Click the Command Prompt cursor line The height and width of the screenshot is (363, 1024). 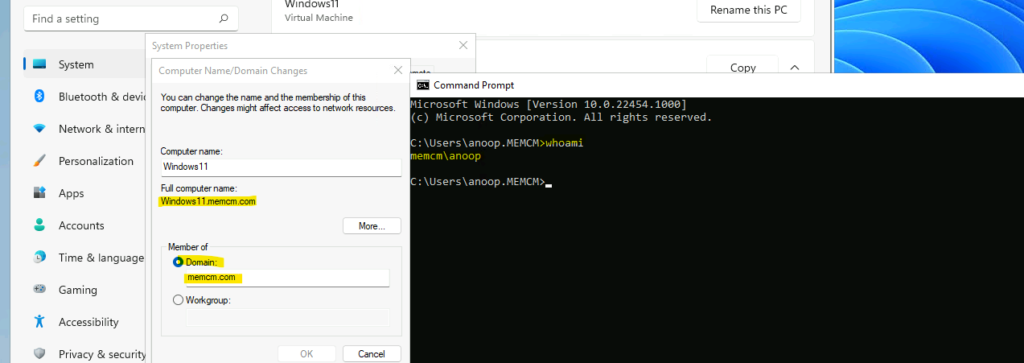pyautogui.click(x=481, y=182)
